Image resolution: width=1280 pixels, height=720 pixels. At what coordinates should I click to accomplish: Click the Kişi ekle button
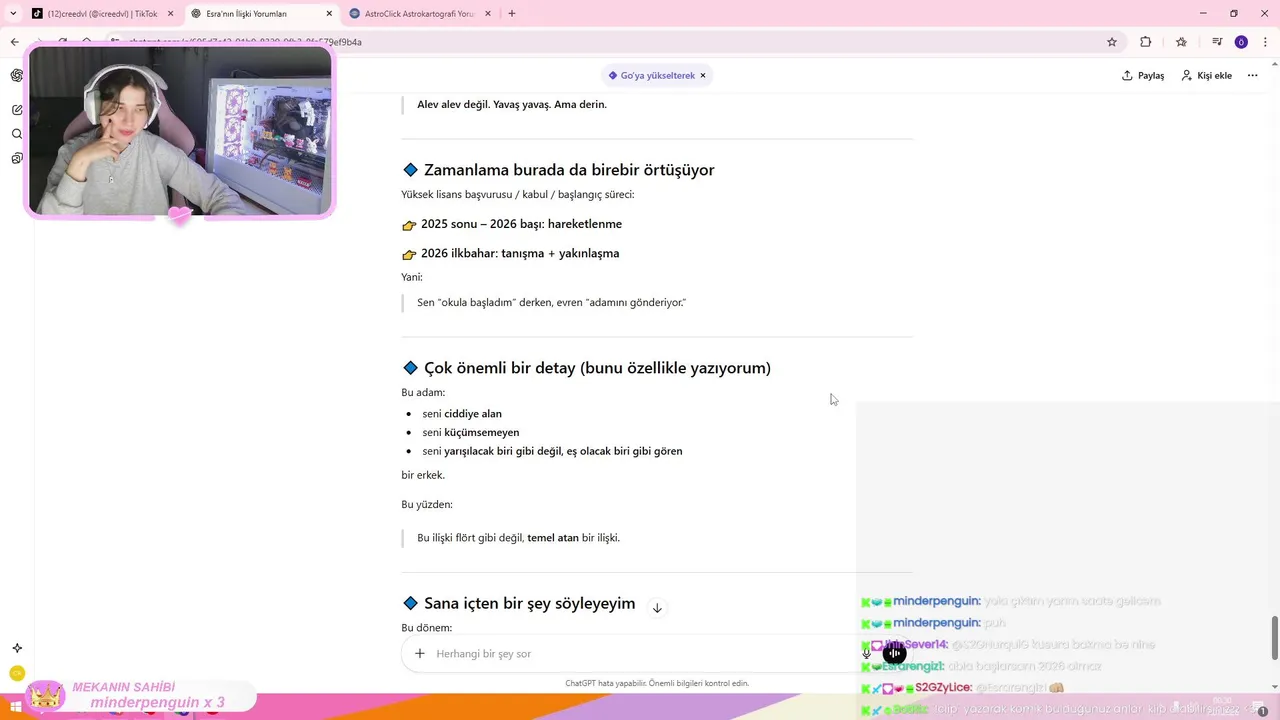click(1206, 76)
